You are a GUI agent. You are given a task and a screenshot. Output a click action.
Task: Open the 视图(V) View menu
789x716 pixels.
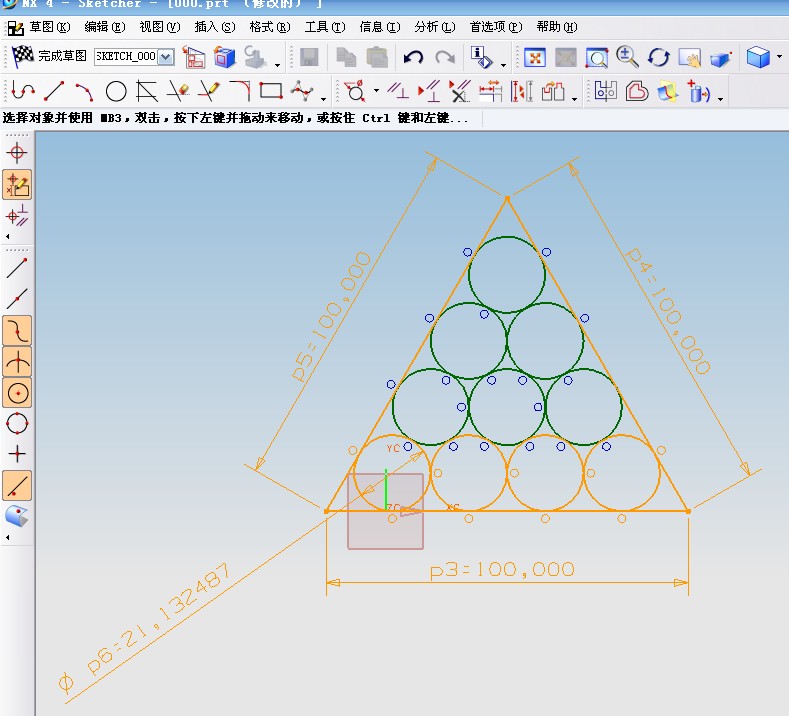pyautogui.click(x=160, y=27)
